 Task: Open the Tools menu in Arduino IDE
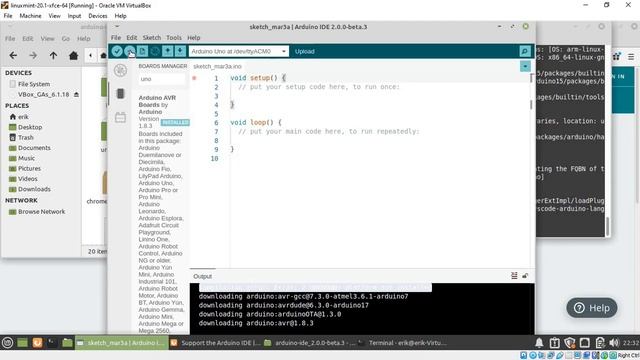tap(173, 38)
